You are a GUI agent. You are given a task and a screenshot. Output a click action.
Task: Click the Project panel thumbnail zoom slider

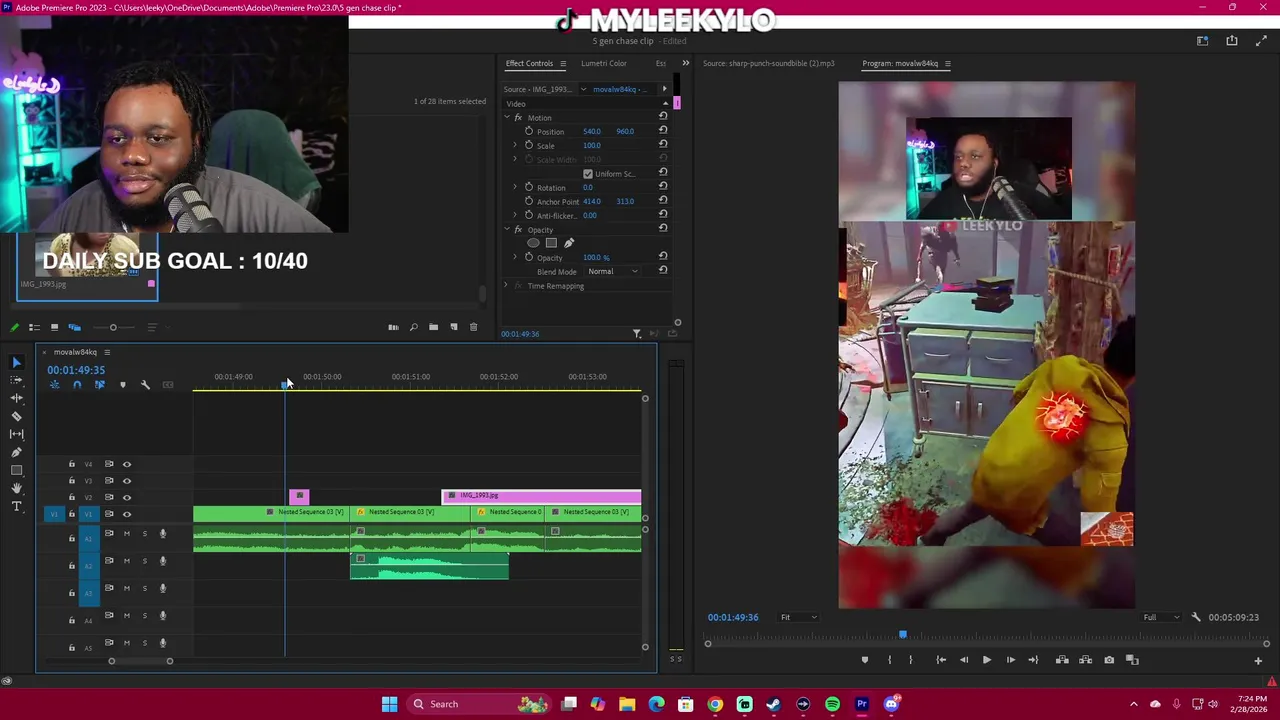[113, 327]
